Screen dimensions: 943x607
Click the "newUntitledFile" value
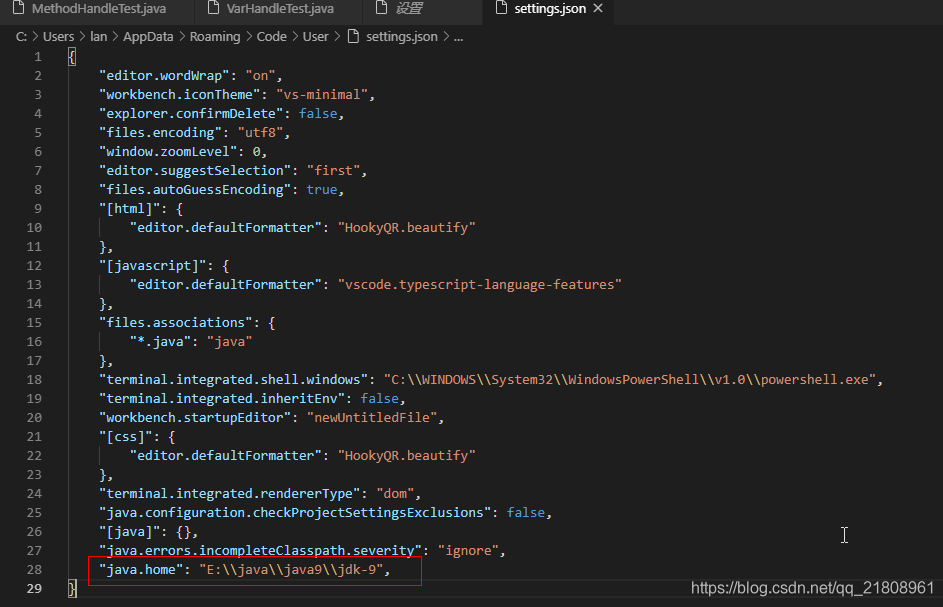372,418
